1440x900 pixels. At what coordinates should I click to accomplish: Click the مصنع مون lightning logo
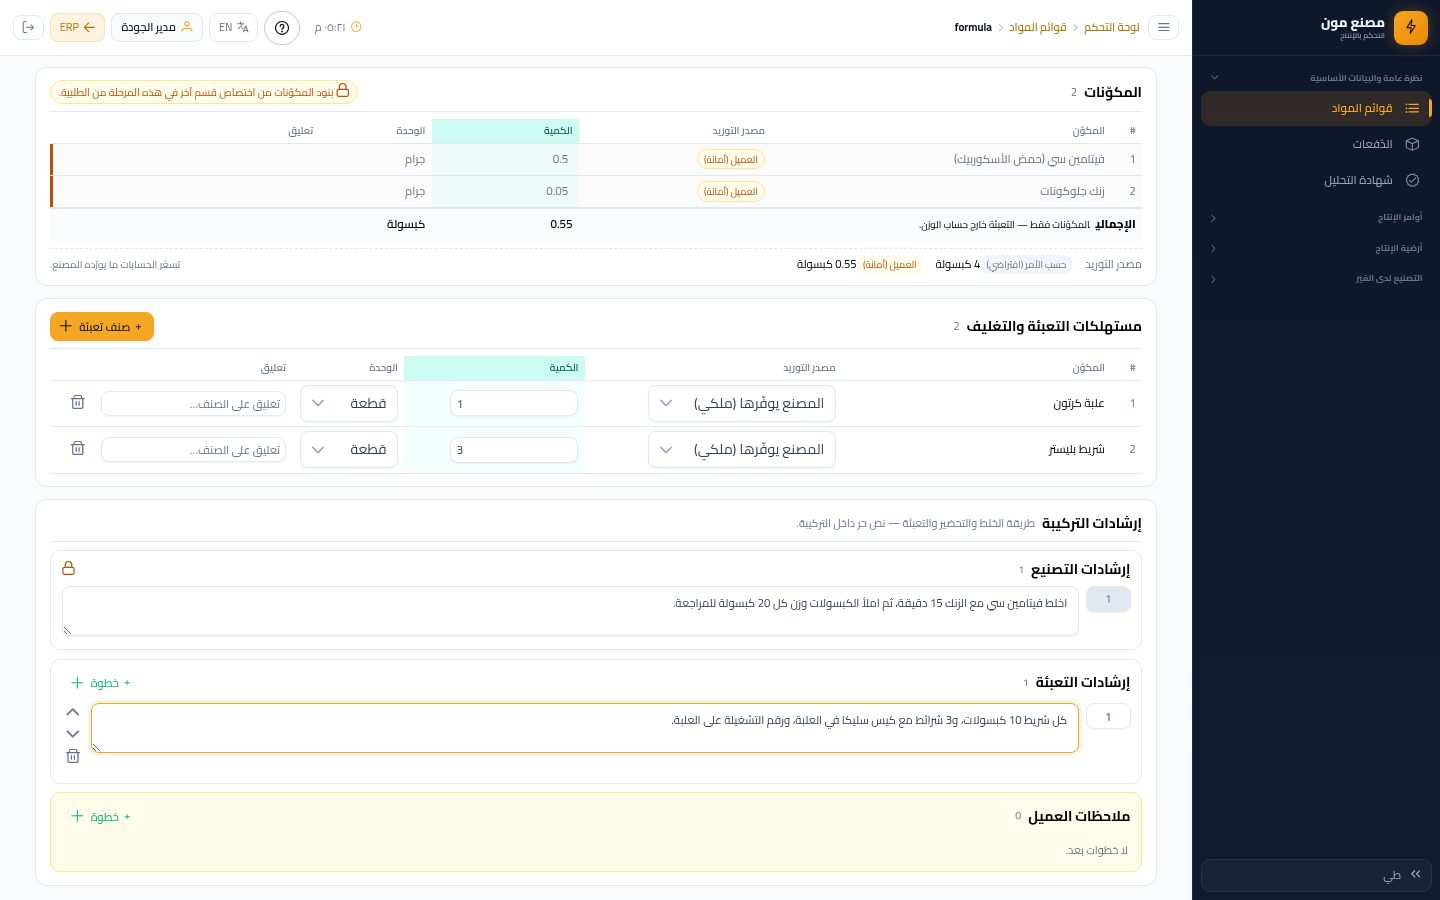pos(1411,27)
